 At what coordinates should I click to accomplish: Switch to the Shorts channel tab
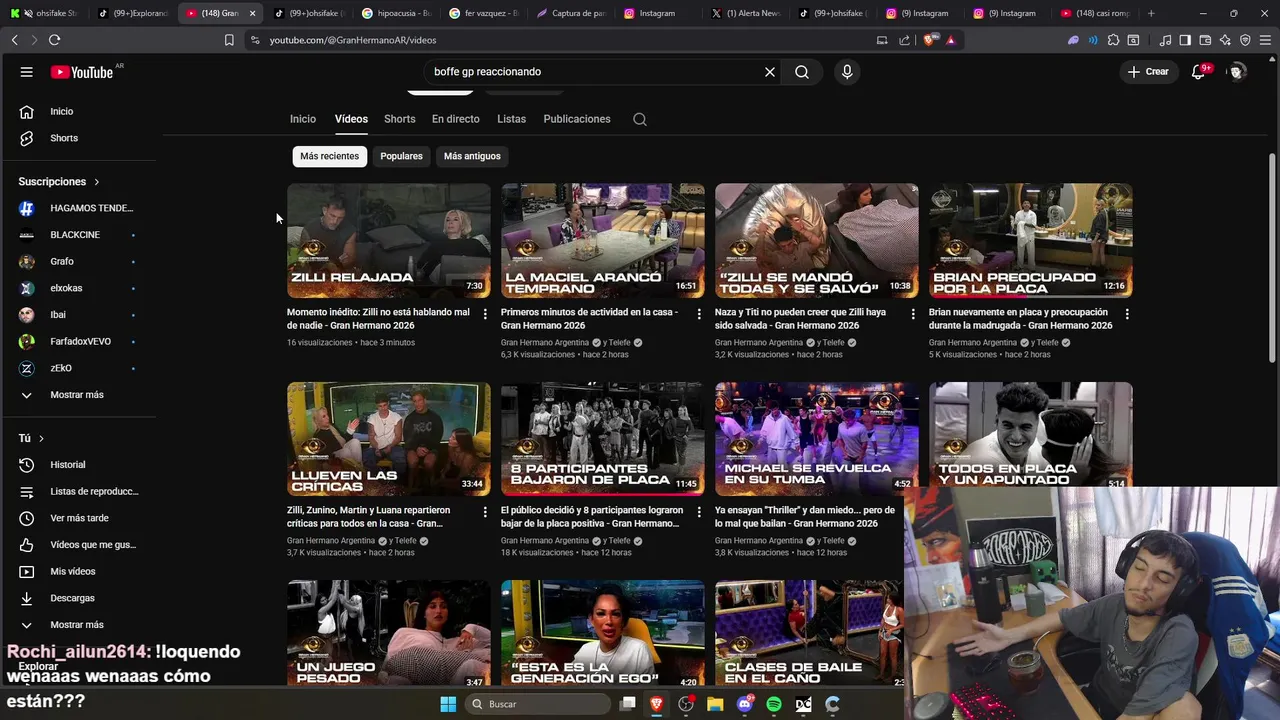(400, 119)
